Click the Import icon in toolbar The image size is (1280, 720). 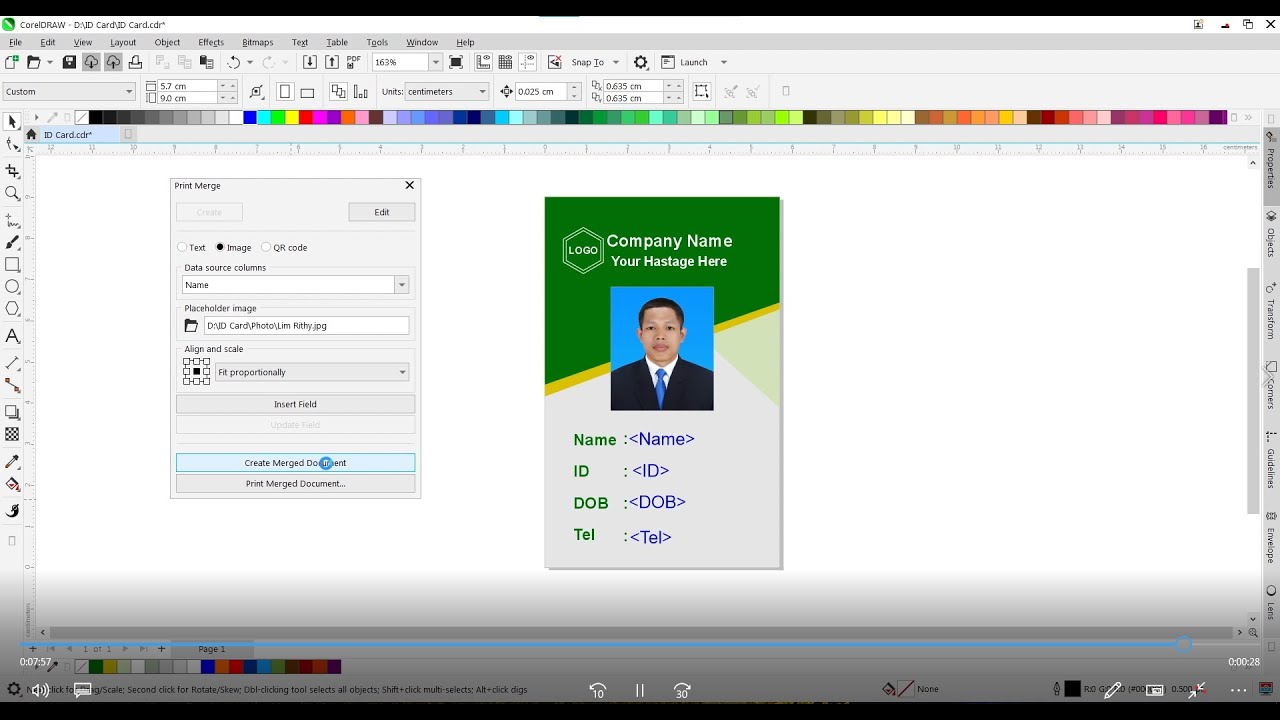coord(310,62)
